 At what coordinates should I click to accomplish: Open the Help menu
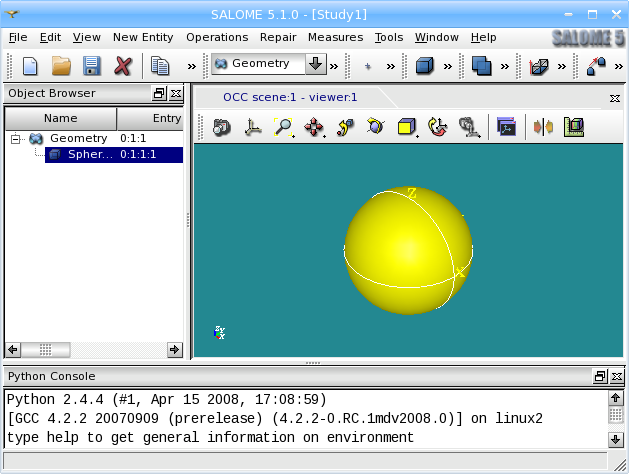[483, 37]
